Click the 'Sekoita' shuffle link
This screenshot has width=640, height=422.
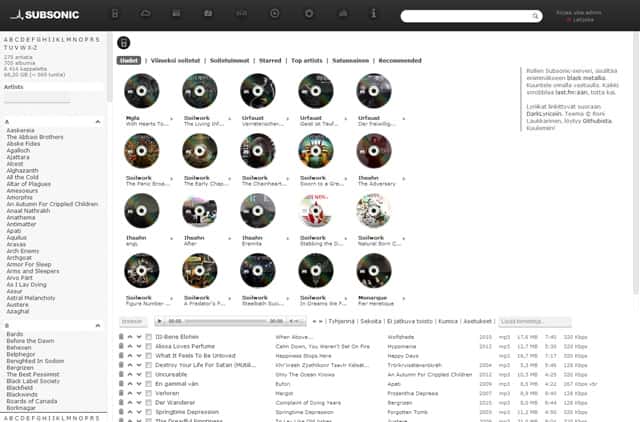click(x=371, y=321)
